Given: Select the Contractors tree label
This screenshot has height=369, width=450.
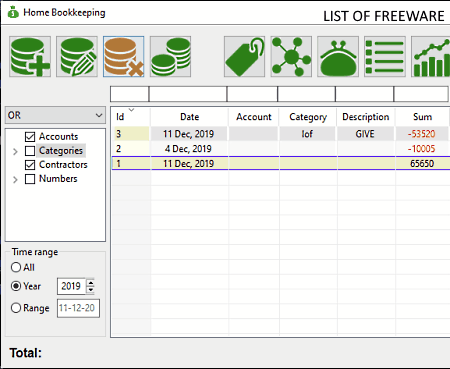Looking at the screenshot, I should pyautogui.click(x=63, y=165).
